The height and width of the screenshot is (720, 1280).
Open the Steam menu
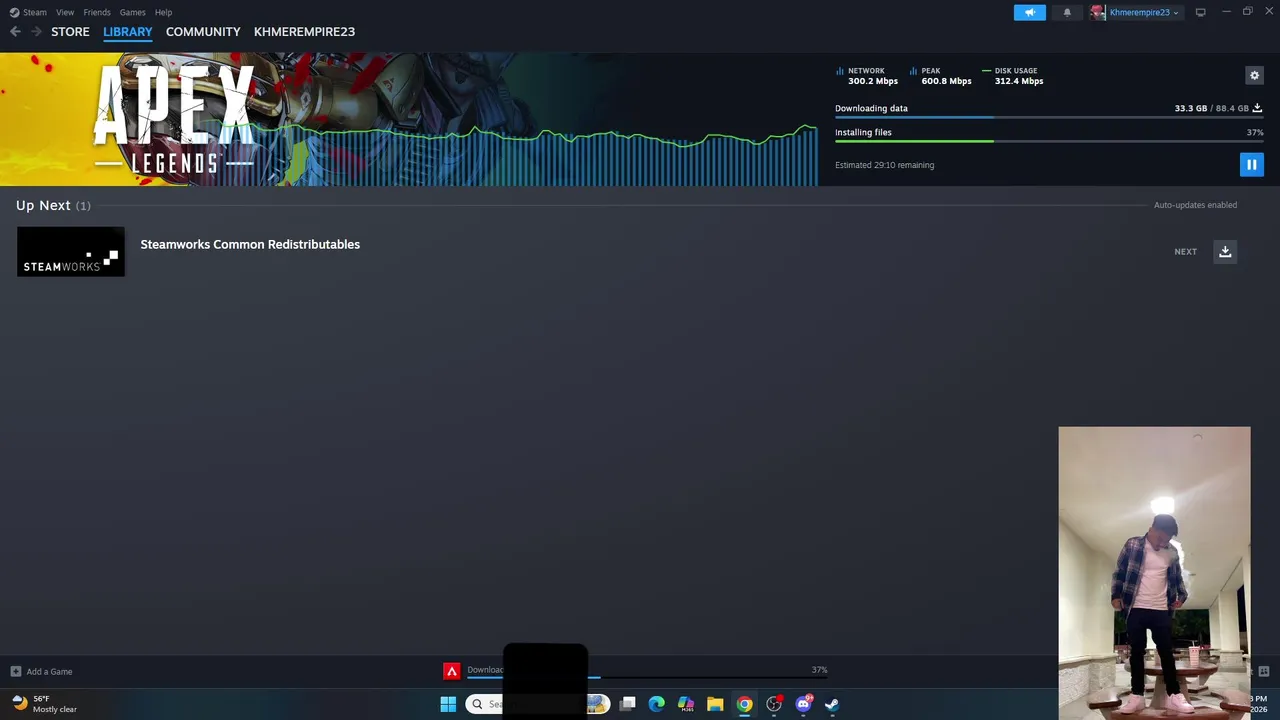point(35,12)
